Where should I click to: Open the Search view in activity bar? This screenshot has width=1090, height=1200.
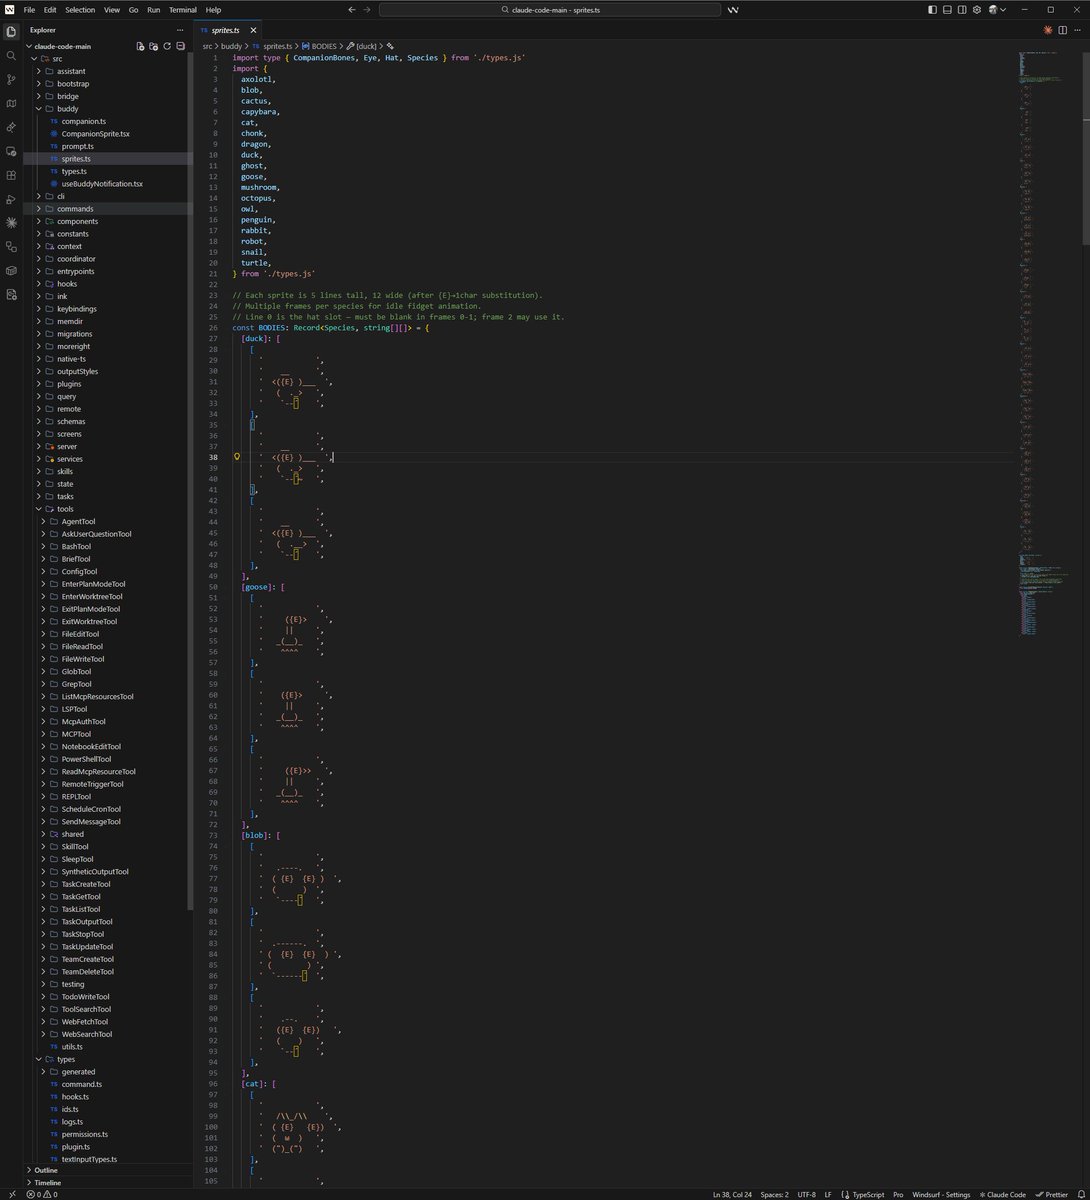pos(11,55)
